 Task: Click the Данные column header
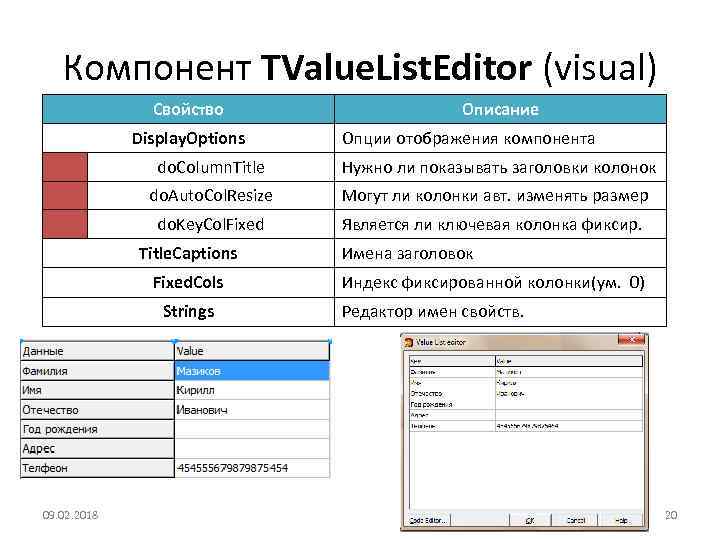pos(97,351)
